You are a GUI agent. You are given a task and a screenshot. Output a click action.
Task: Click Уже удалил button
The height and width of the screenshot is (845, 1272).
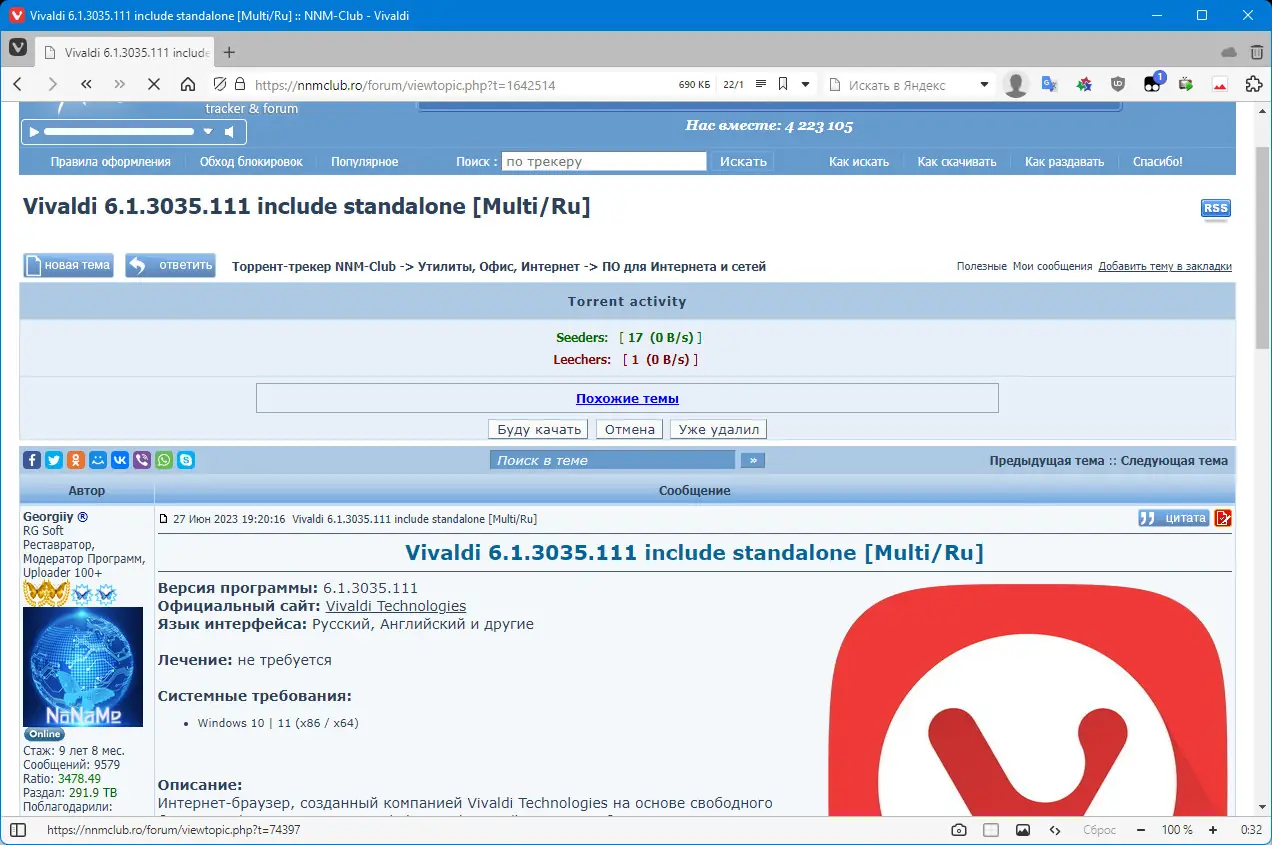718,429
